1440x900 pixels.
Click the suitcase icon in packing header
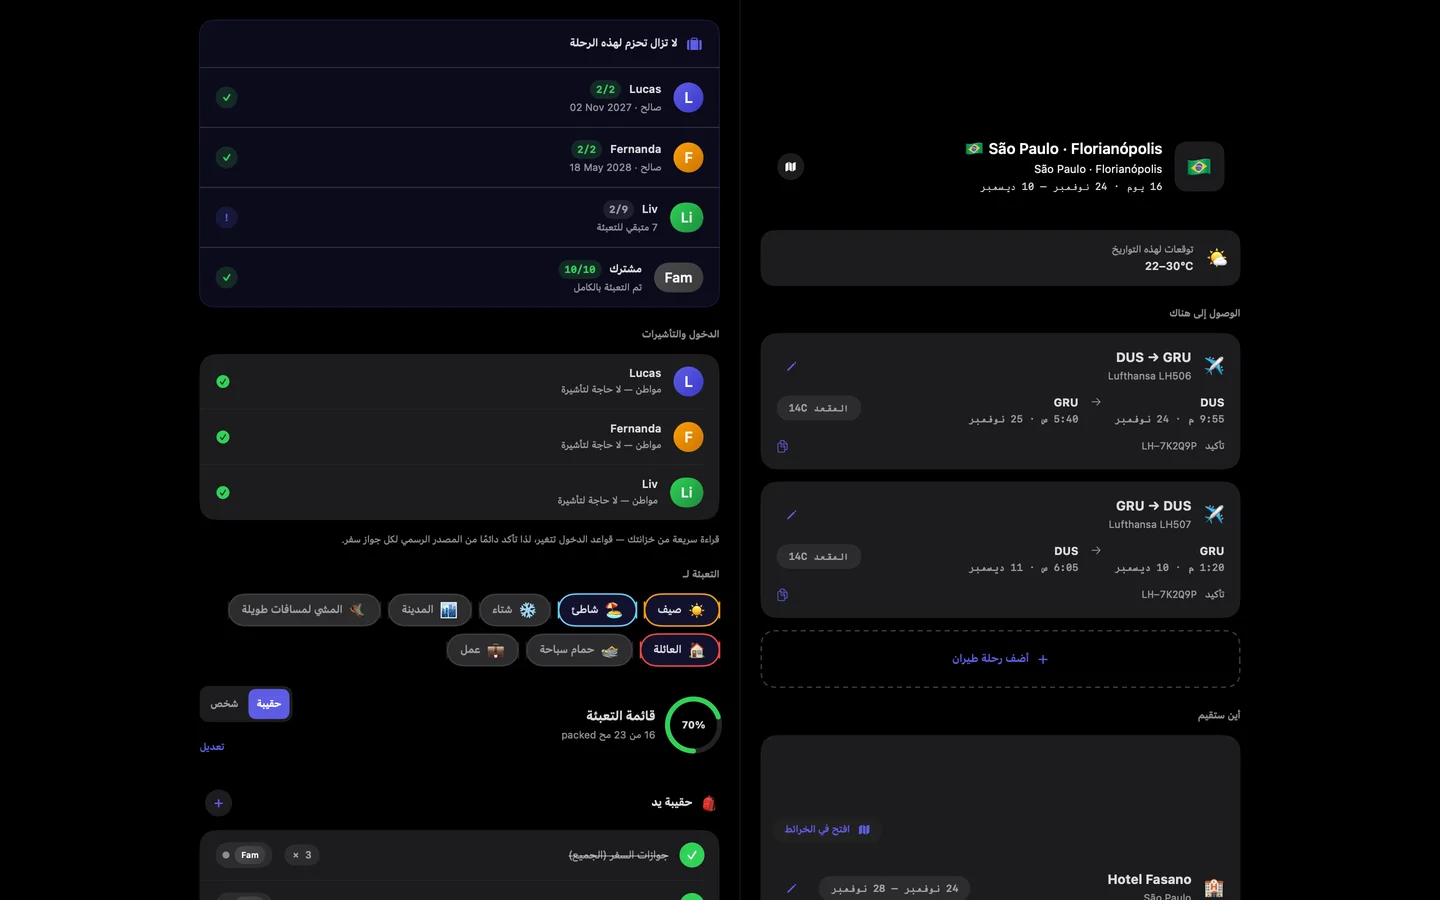pyautogui.click(x=694, y=44)
